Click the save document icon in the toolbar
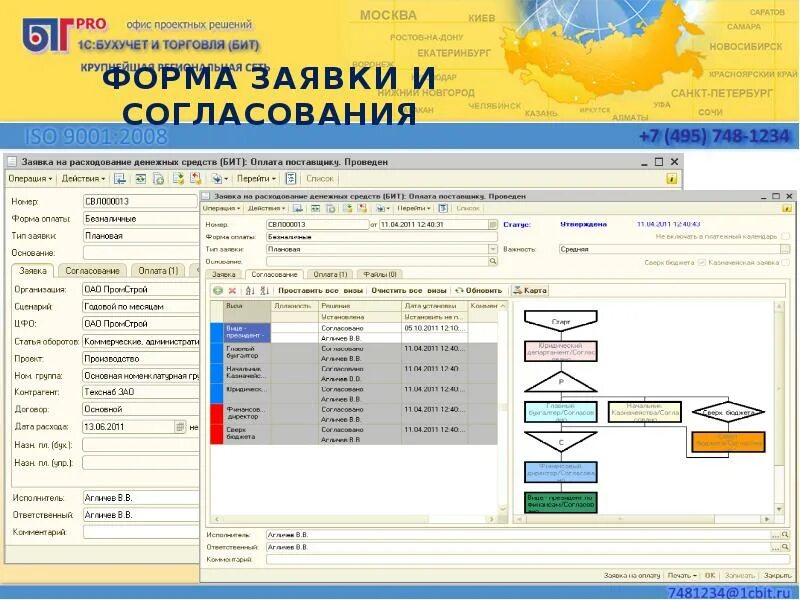 point(297,208)
